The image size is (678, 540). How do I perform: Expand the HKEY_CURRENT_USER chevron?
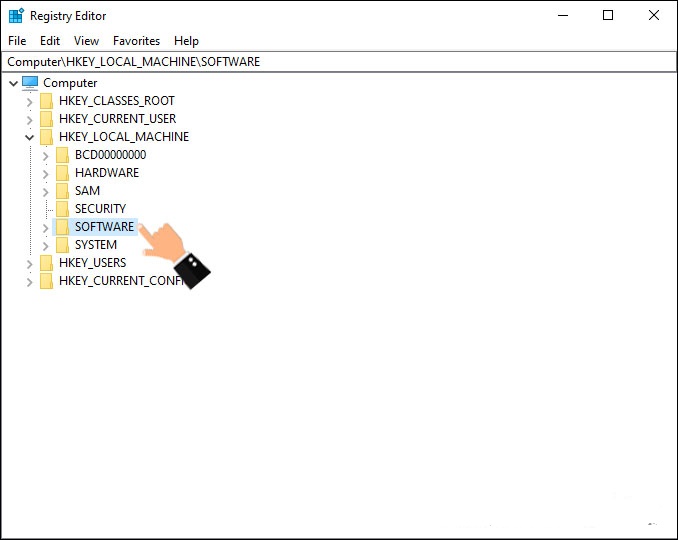[29, 120]
